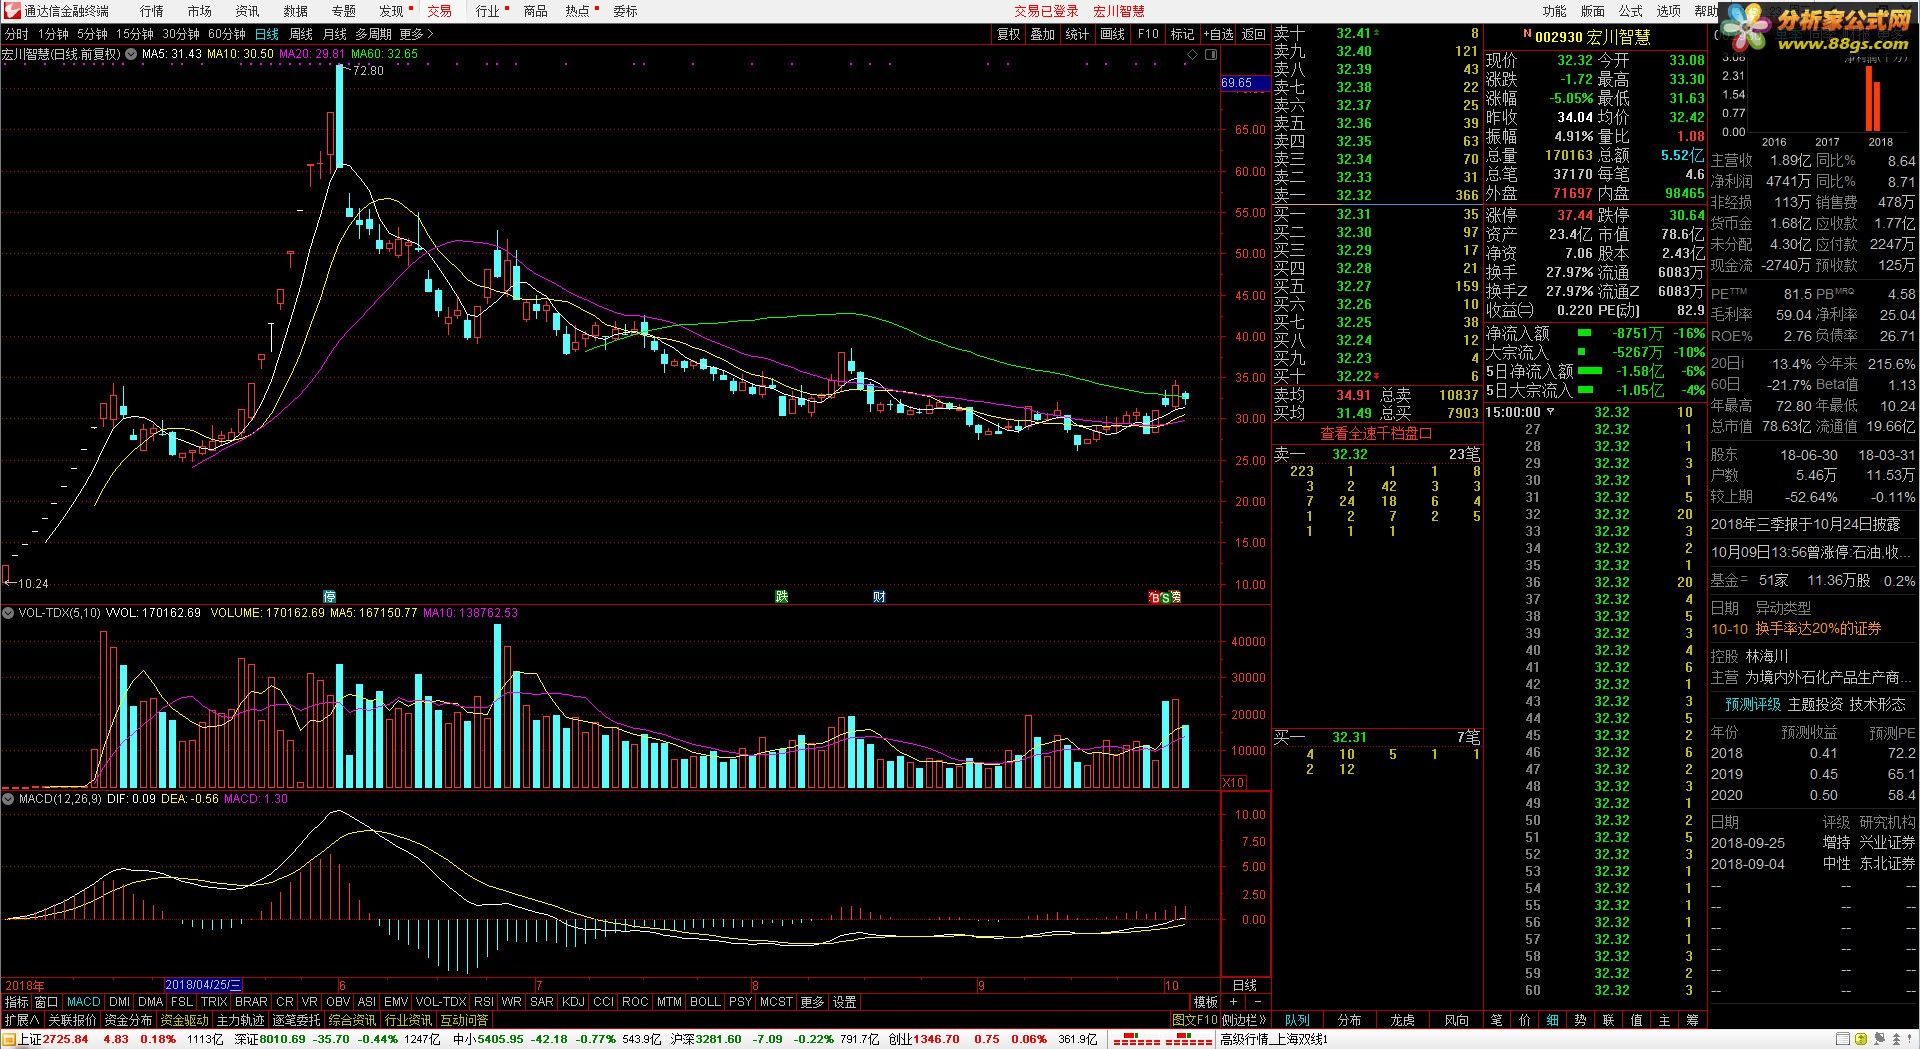Collapse the MACD indicator panel arrow
Viewport: 1920px width, 1049px height.
[9, 799]
